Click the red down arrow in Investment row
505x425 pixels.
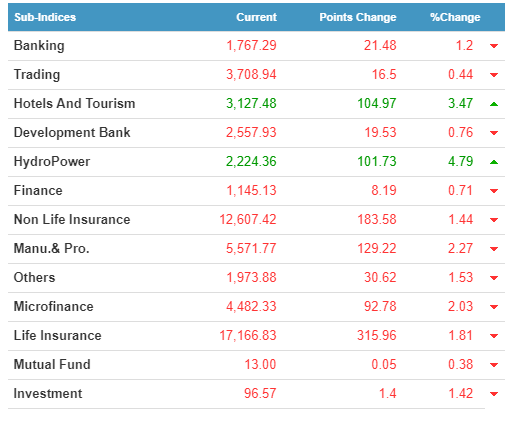coord(494,394)
